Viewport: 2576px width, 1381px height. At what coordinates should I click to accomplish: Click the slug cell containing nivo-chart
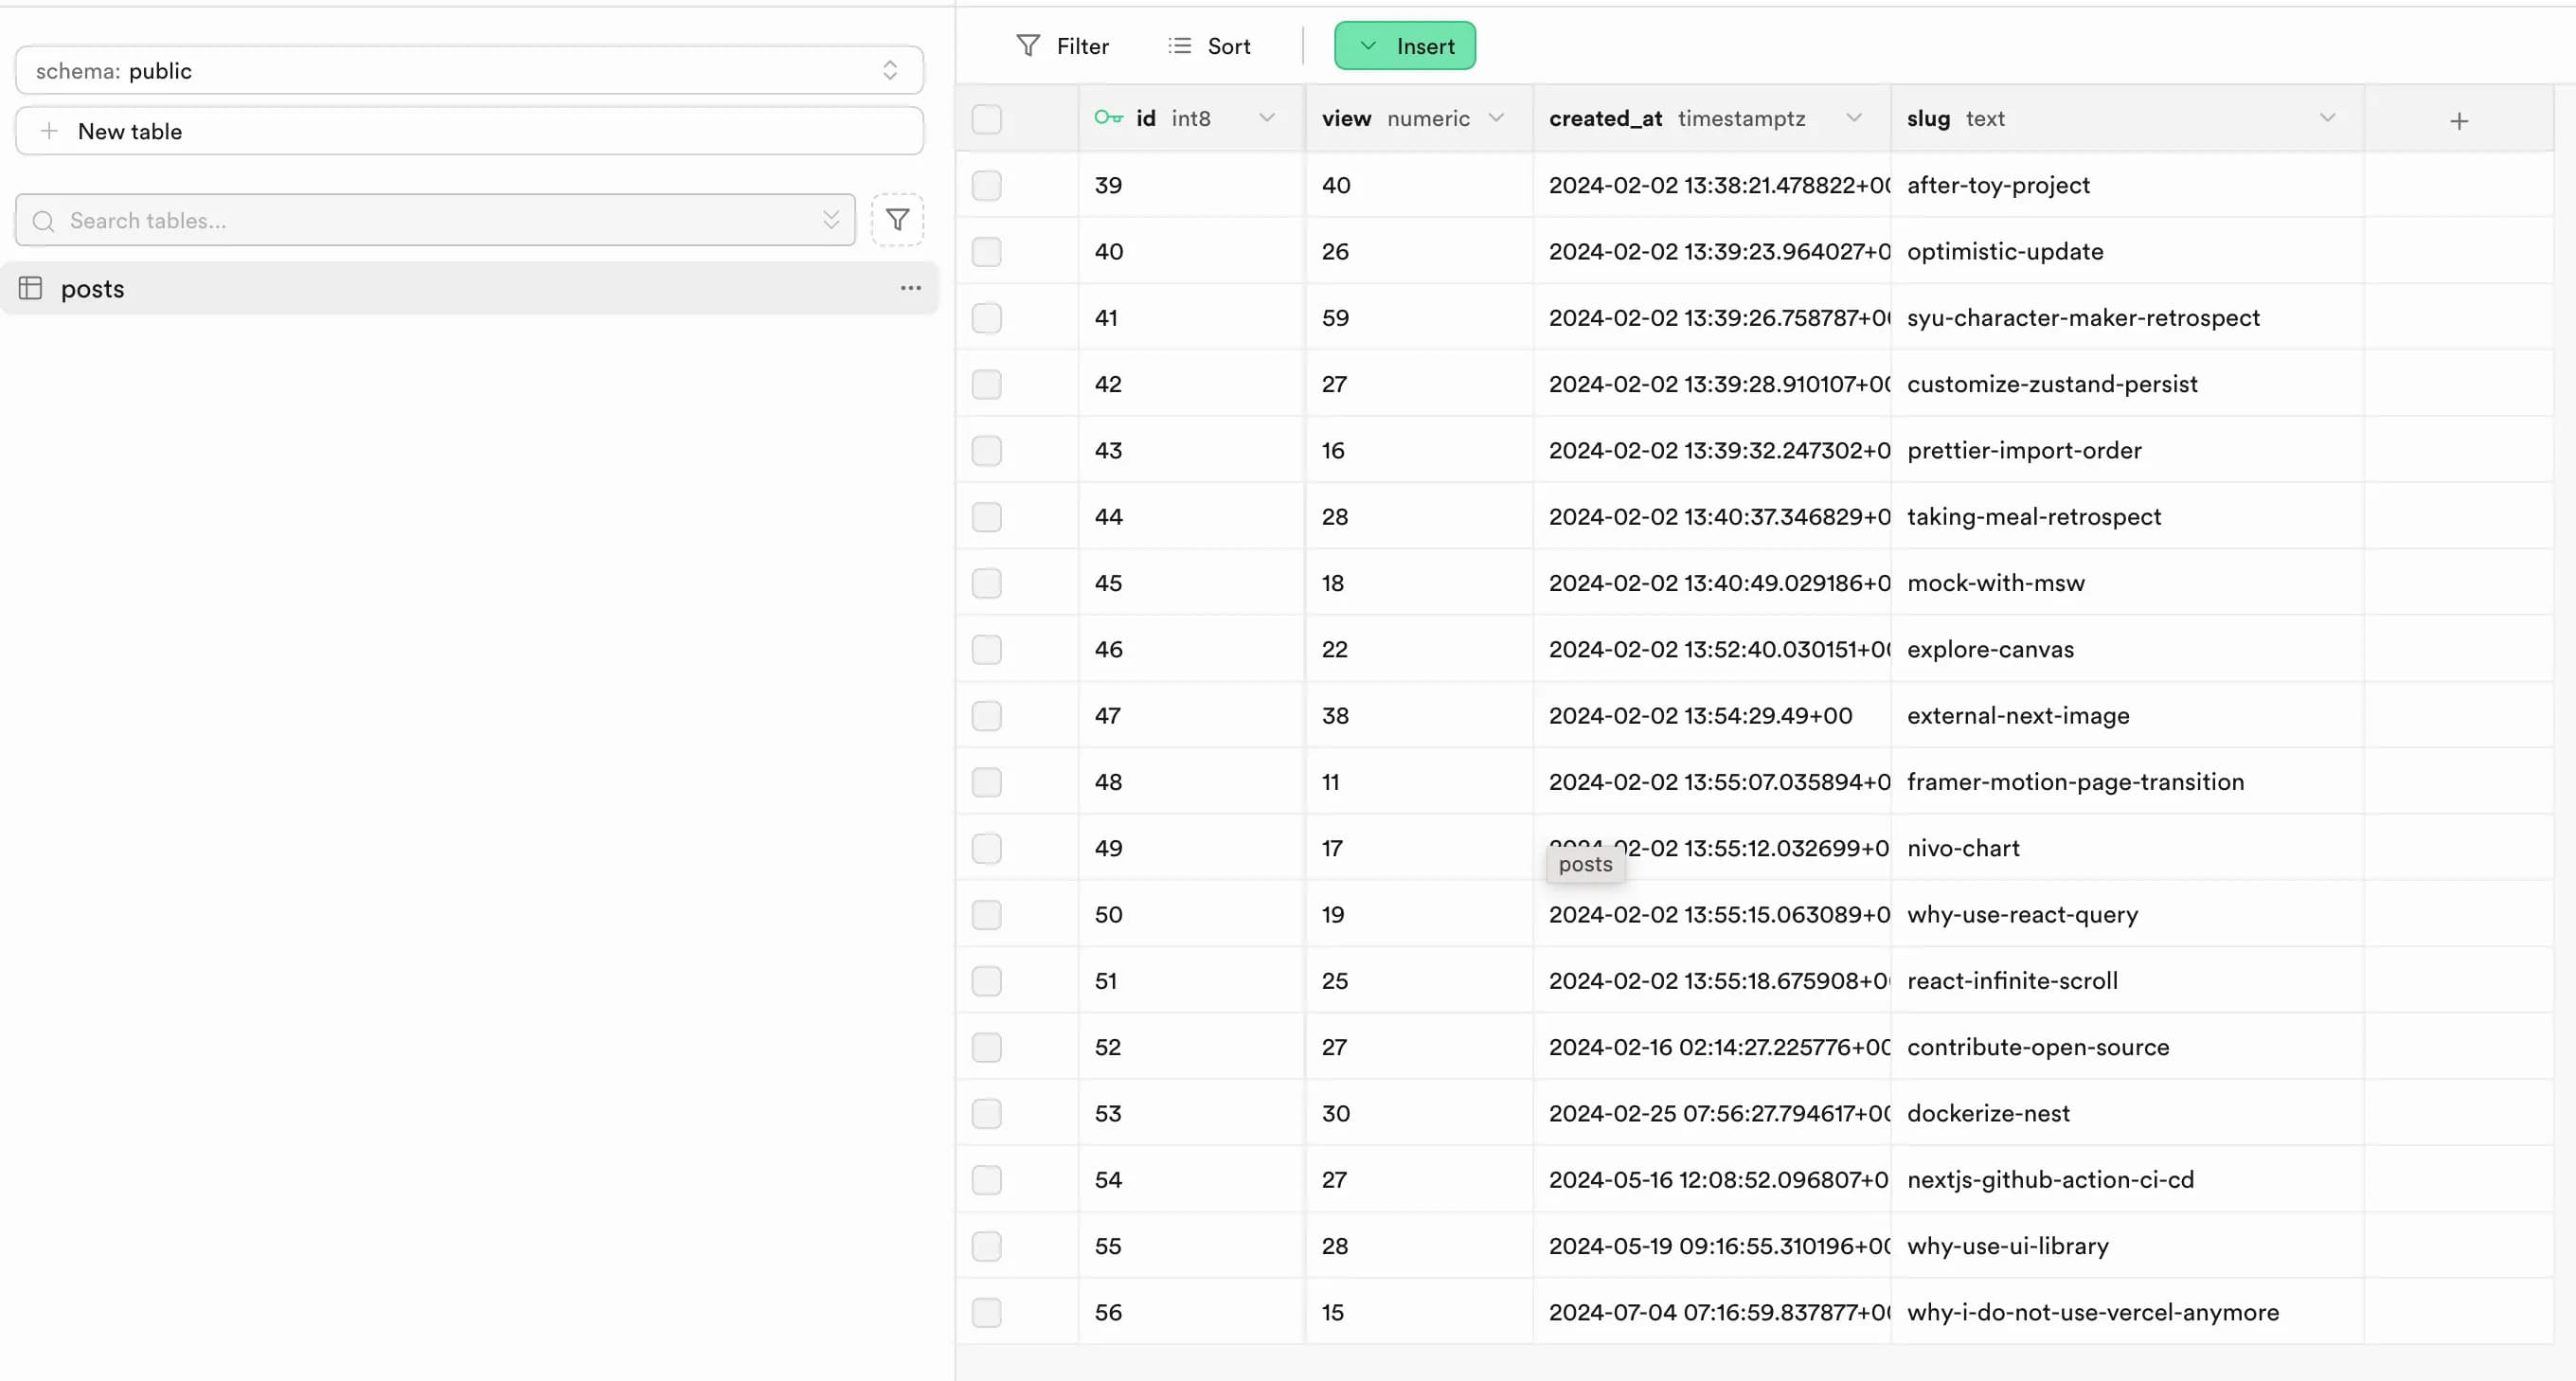pyautogui.click(x=1963, y=848)
